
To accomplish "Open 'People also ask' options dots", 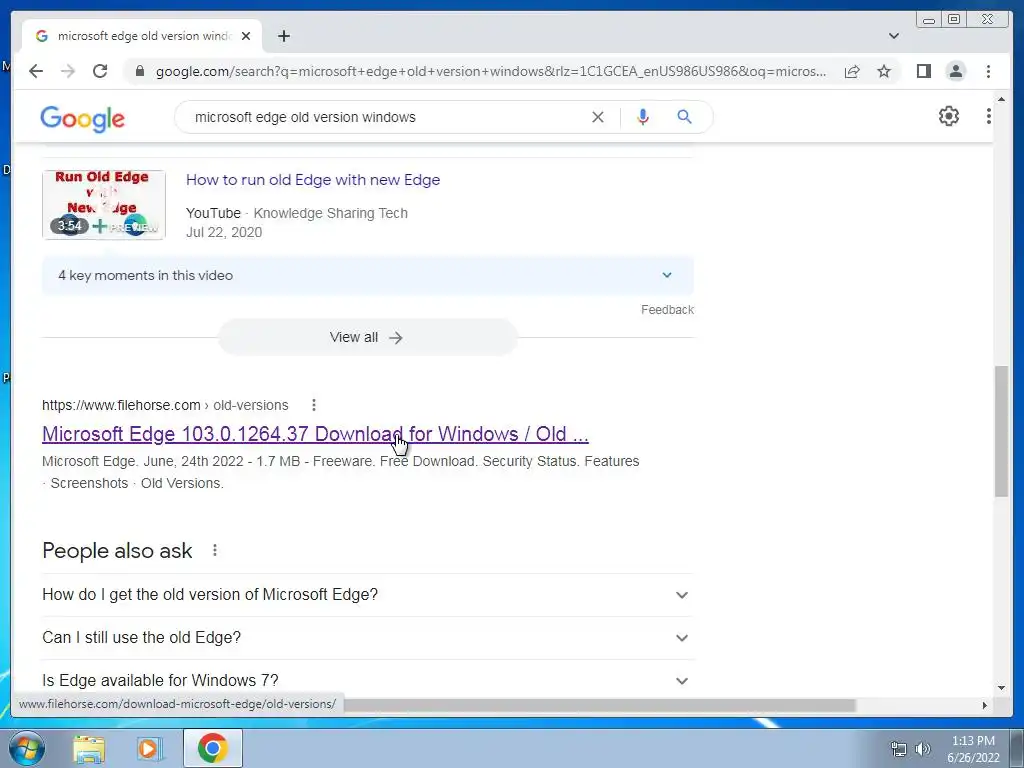I will [x=215, y=551].
